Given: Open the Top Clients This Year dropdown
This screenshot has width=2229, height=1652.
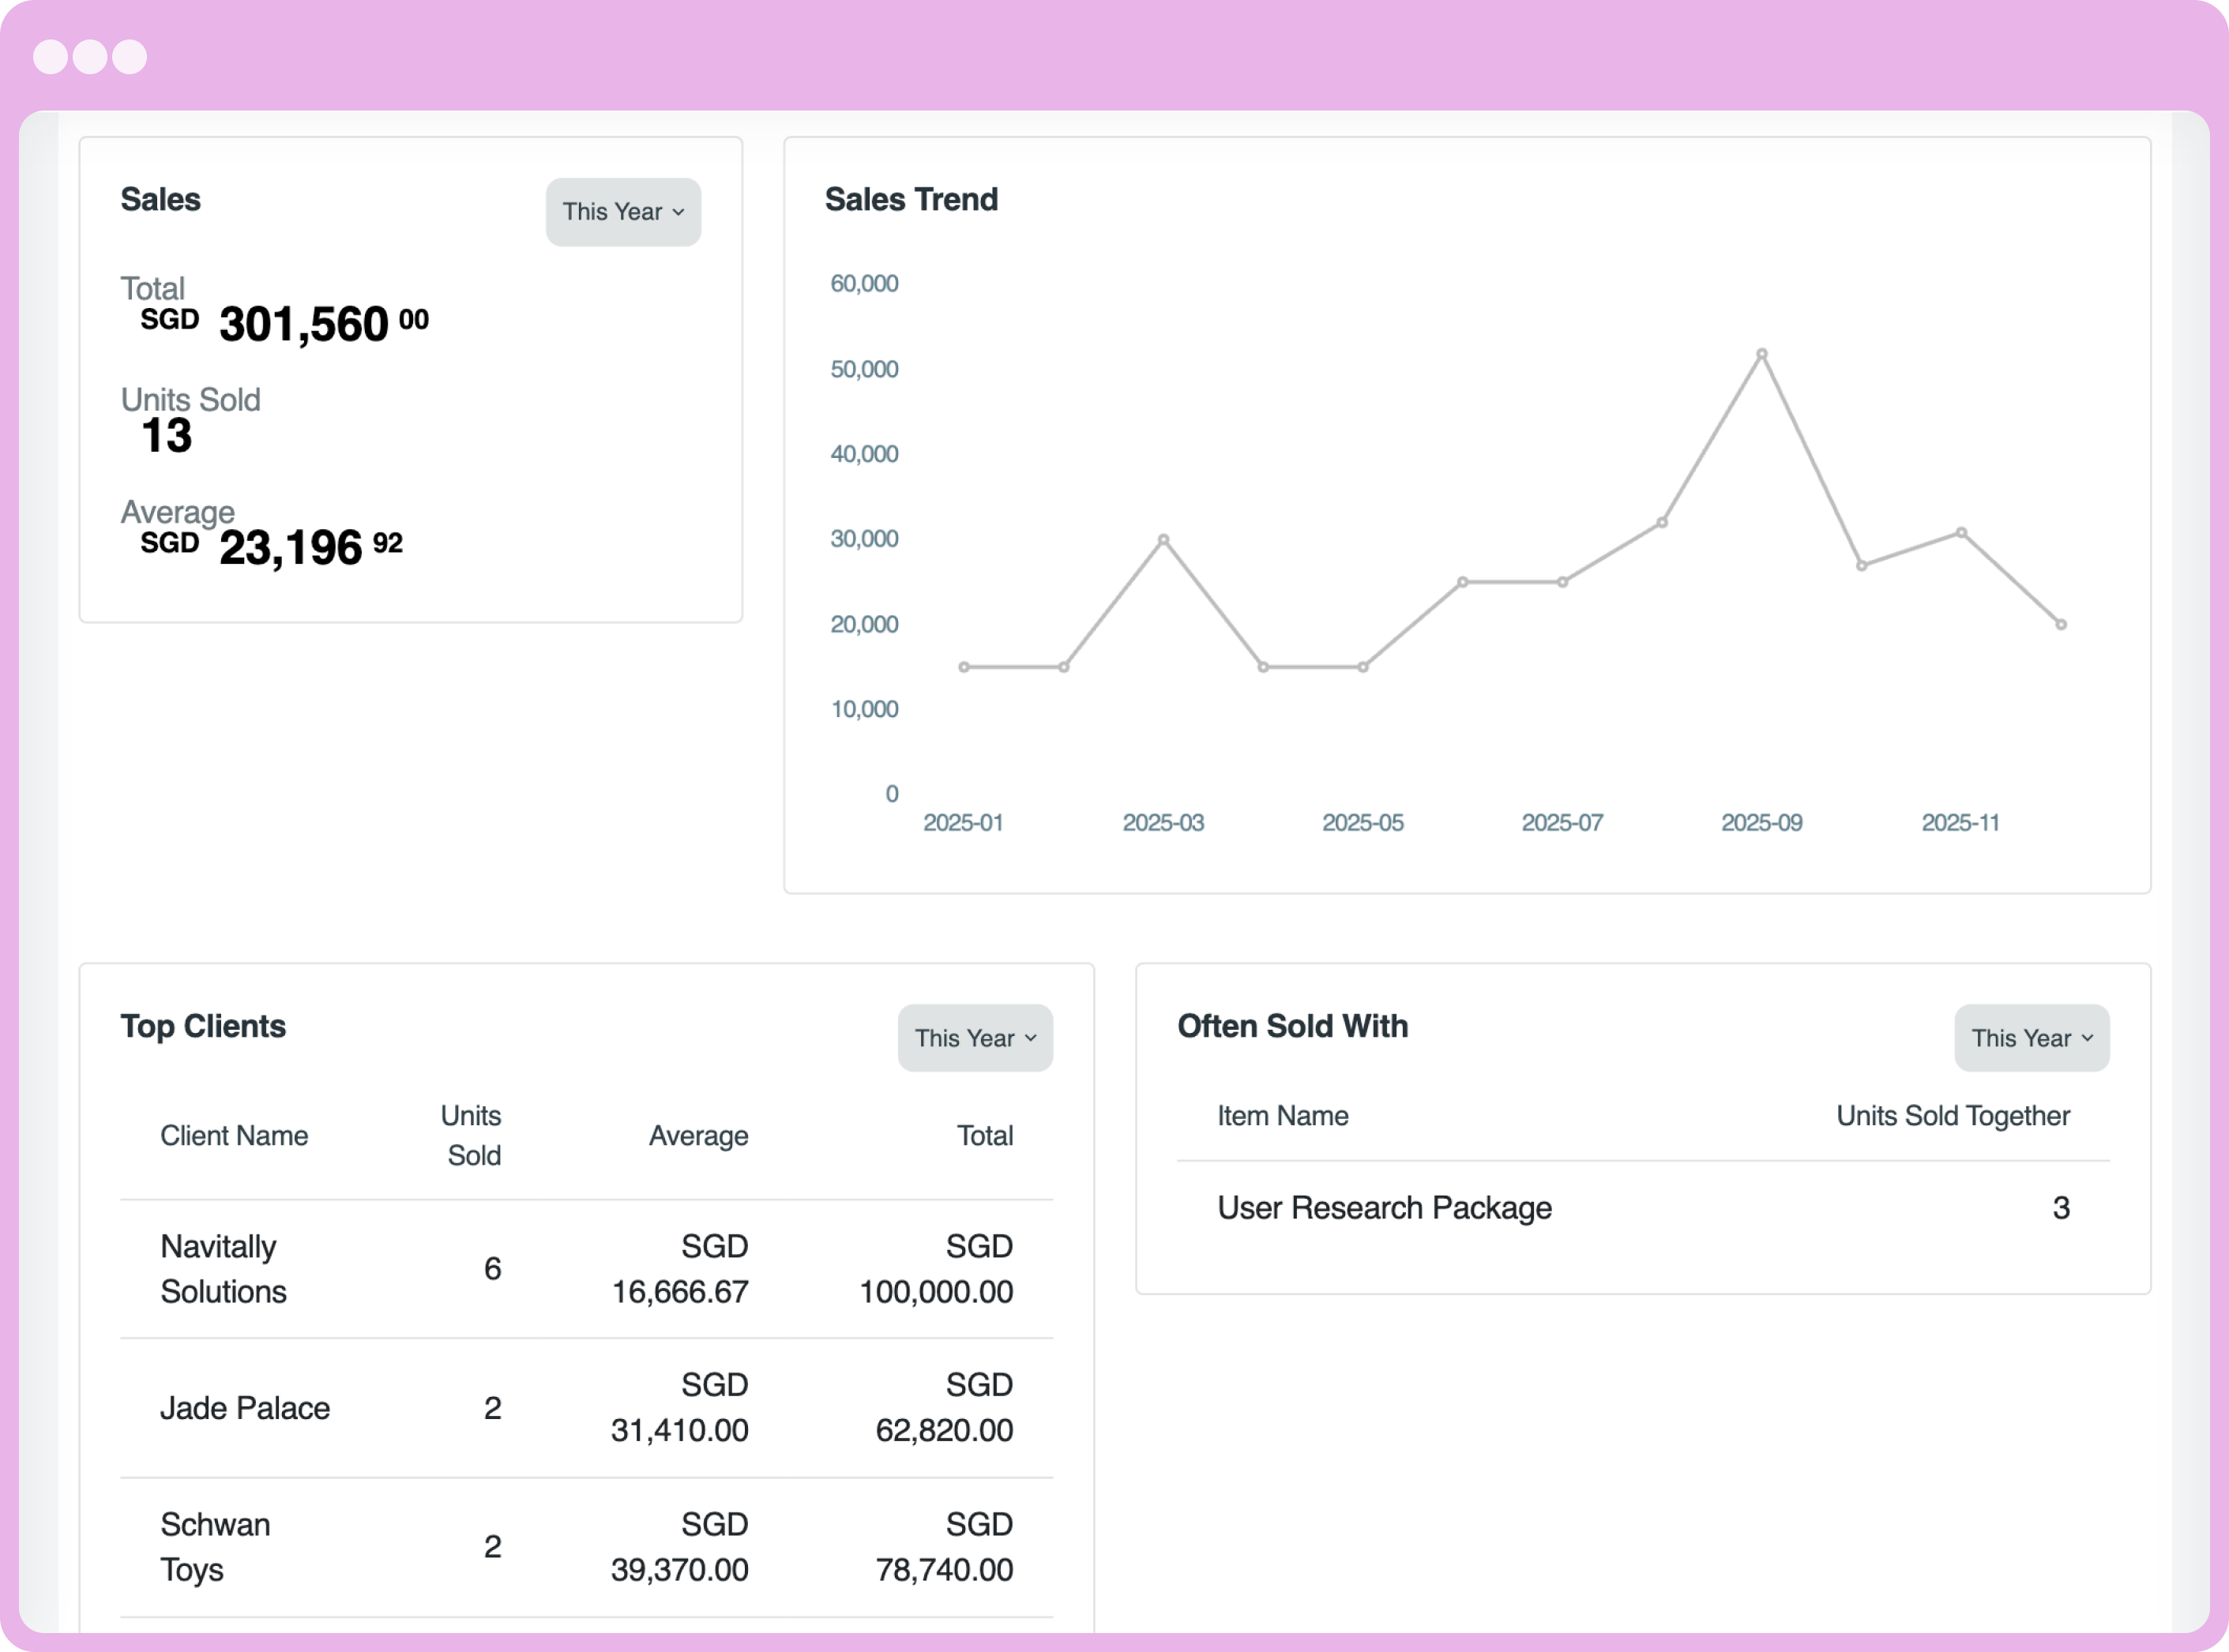Looking at the screenshot, I should pos(974,1038).
